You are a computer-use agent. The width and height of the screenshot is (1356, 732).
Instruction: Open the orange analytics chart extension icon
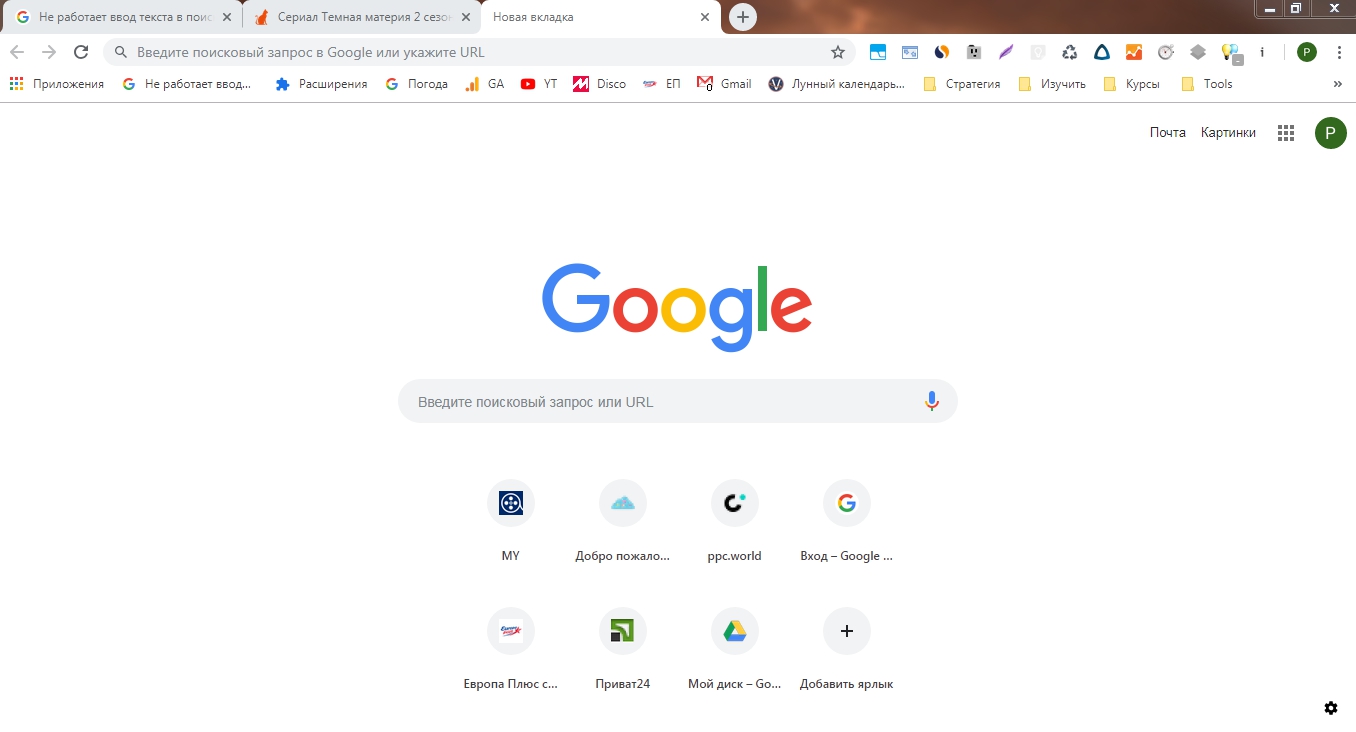coord(1134,52)
